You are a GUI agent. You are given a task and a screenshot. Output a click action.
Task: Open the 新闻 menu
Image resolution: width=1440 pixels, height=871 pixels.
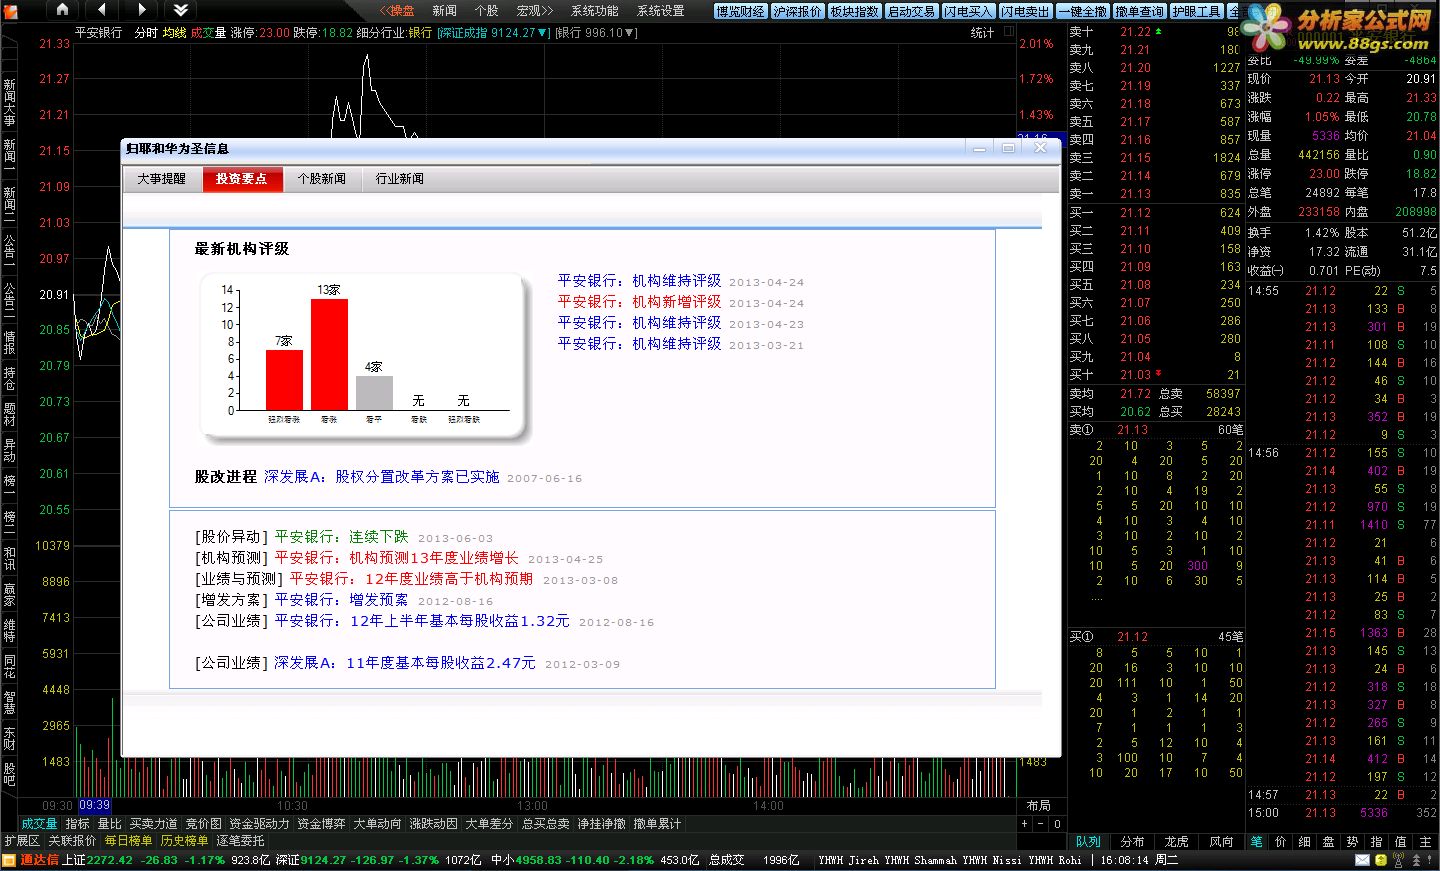point(444,10)
